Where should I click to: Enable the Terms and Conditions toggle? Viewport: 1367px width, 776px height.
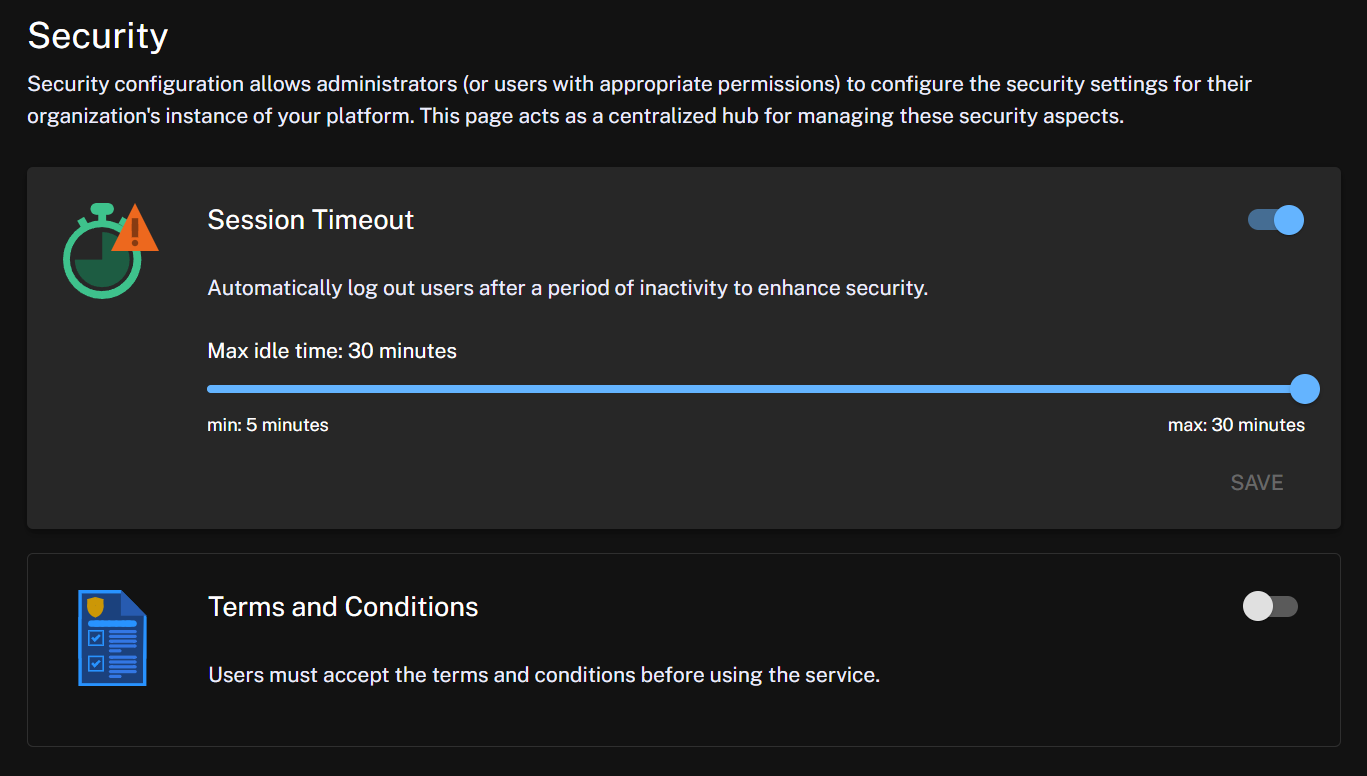pyautogui.click(x=1270, y=606)
